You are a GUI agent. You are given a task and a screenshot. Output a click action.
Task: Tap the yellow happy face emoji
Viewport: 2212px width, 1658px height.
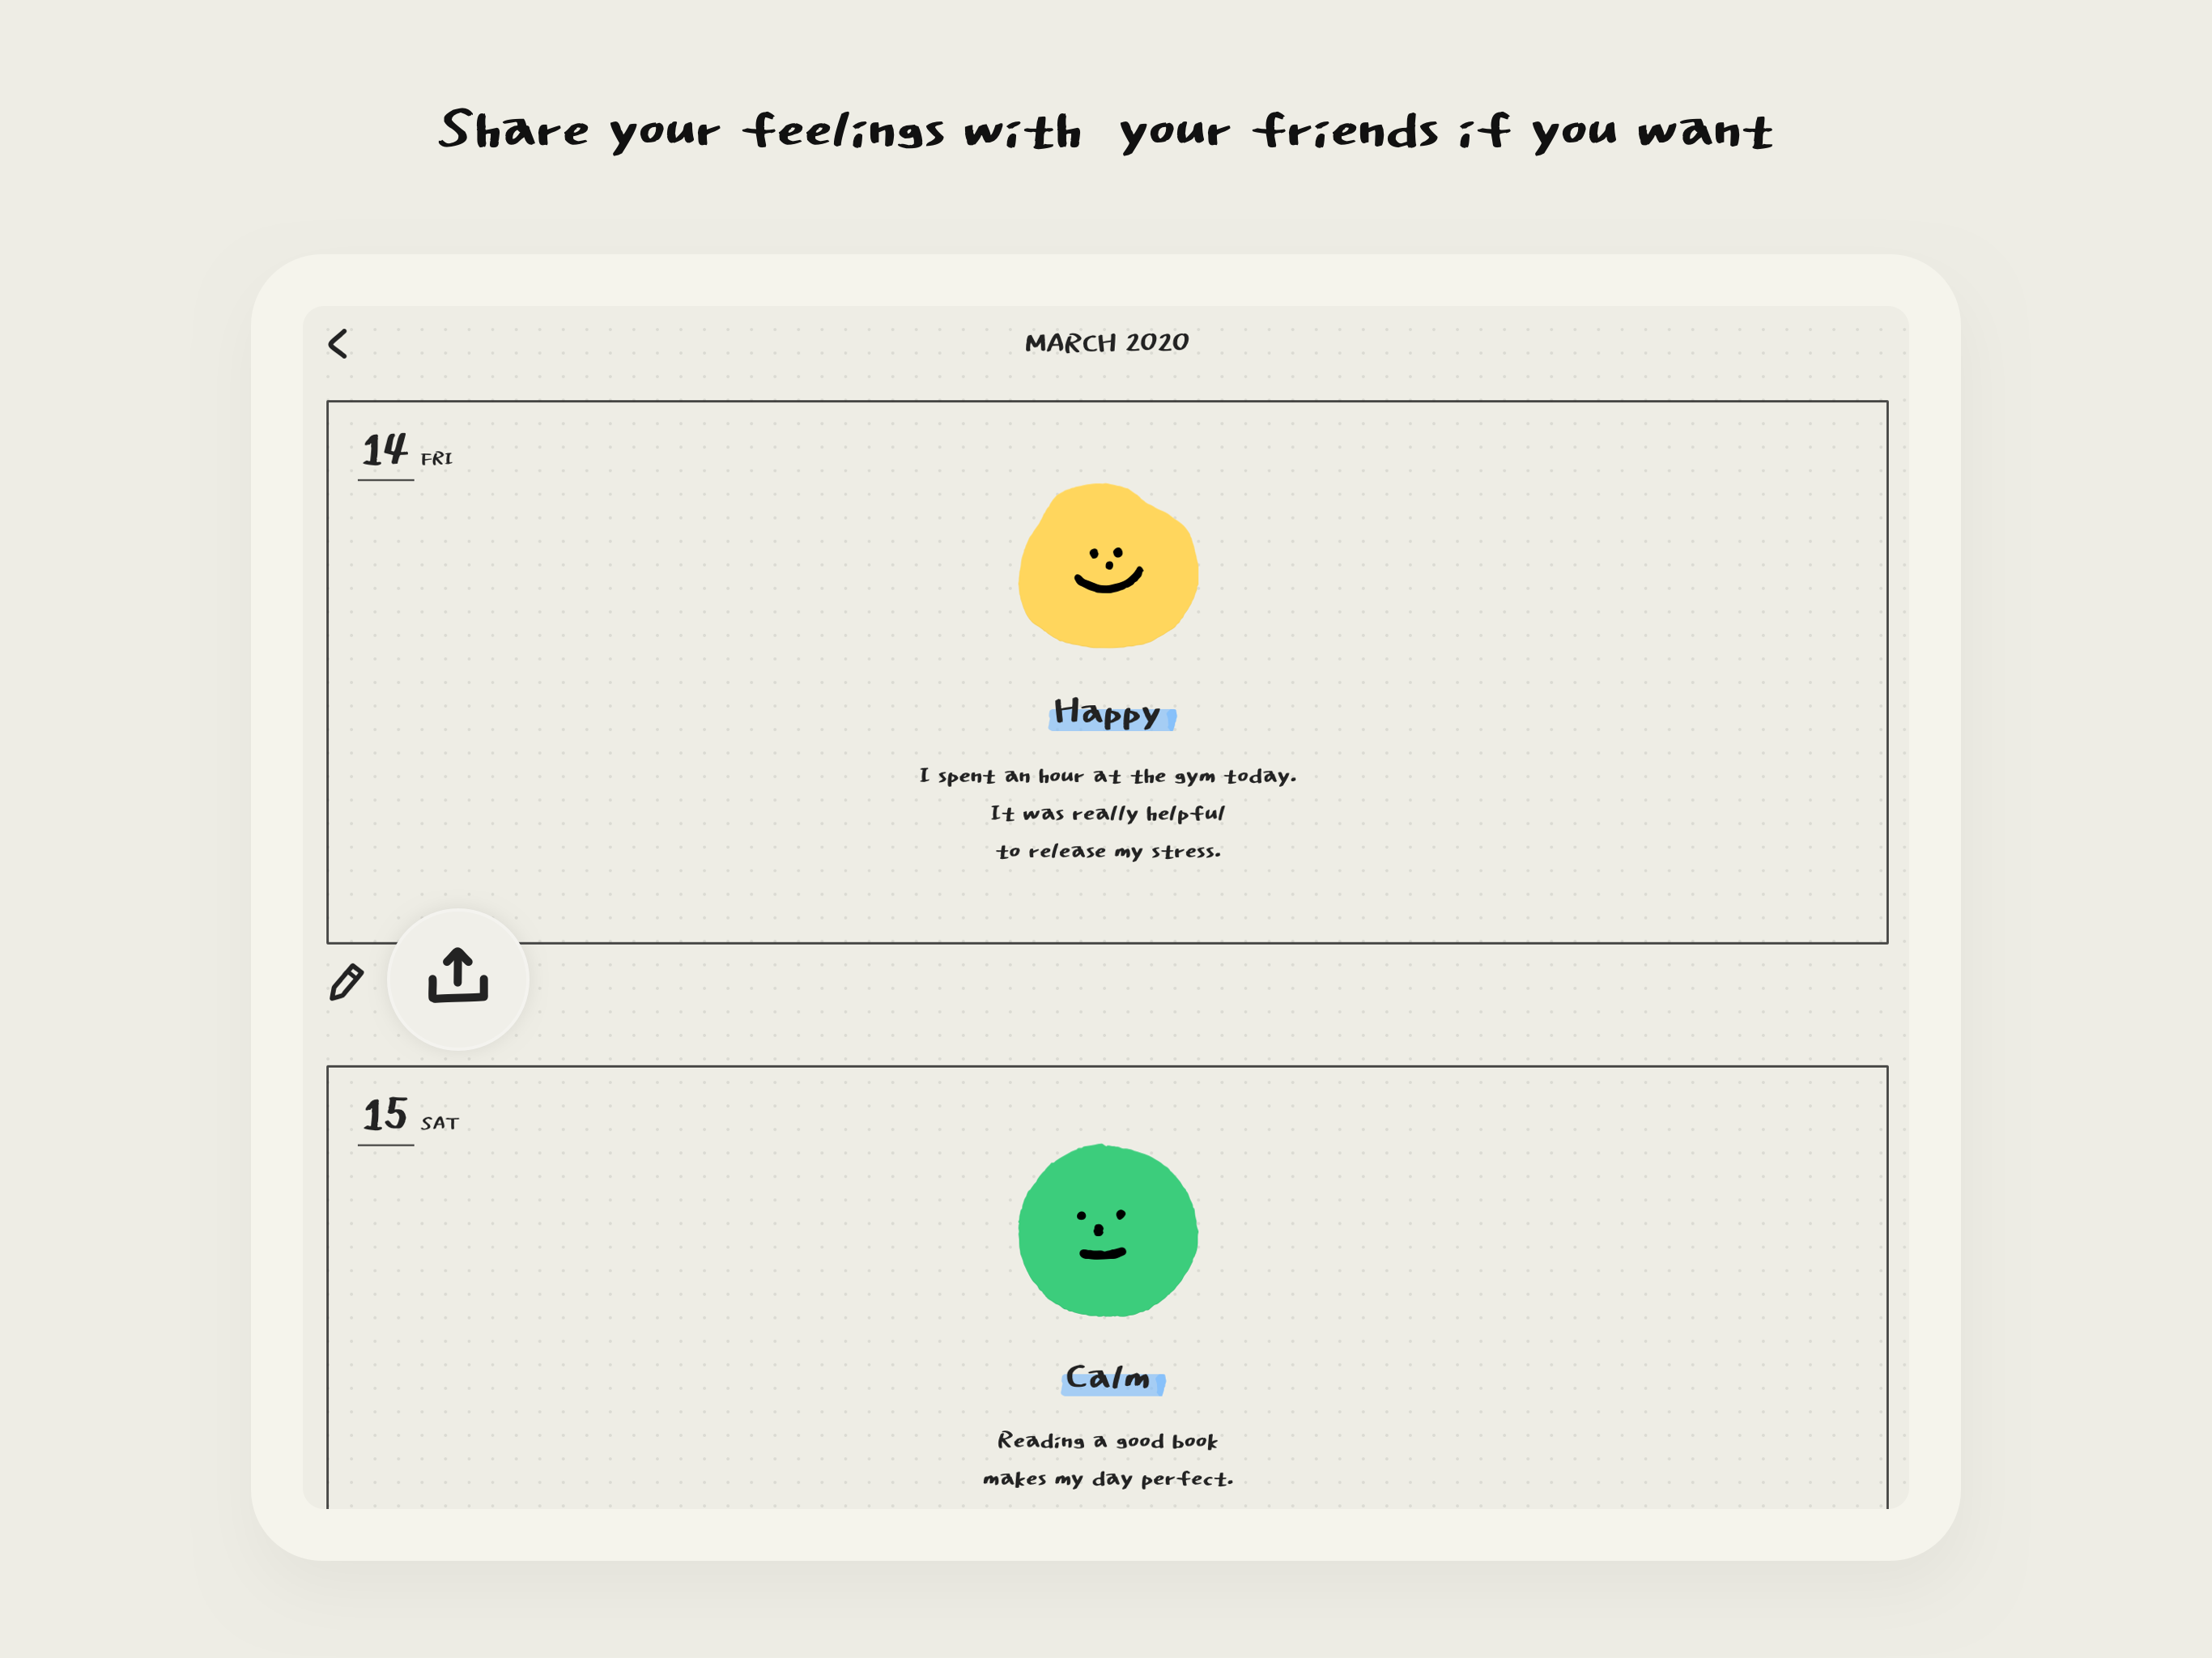coord(1108,567)
